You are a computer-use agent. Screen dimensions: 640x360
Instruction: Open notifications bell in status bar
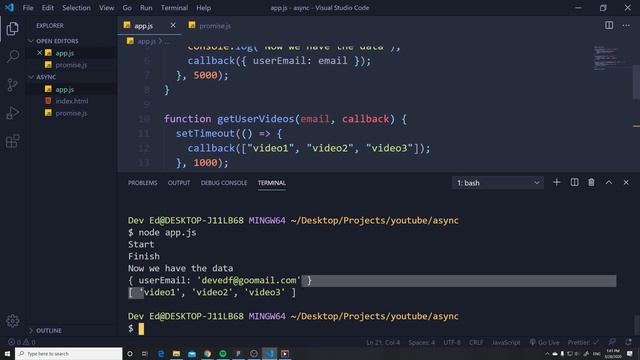pyautogui.click(x=629, y=342)
